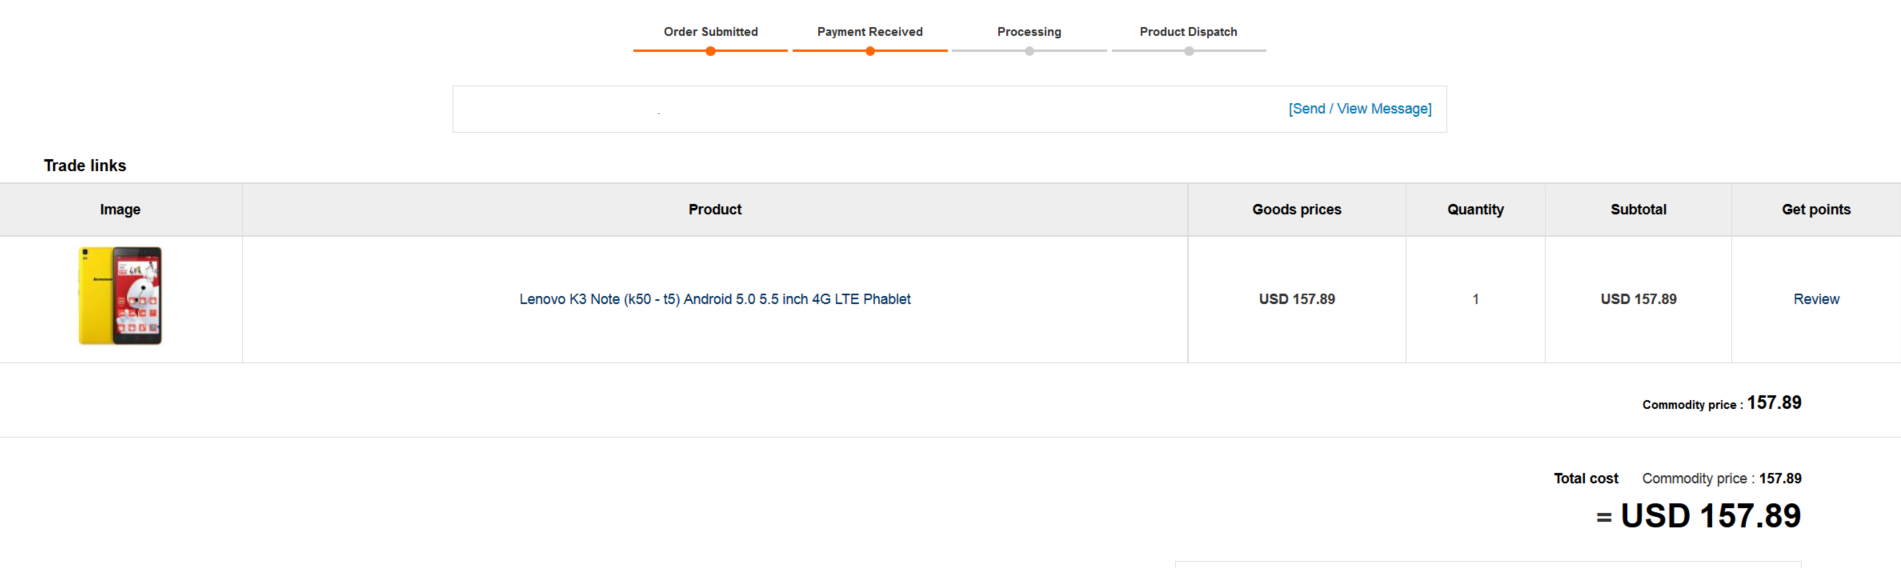Click the large USD 157.89 total
The width and height of the screenshot is (1901, 568).
coord(1710,516)
